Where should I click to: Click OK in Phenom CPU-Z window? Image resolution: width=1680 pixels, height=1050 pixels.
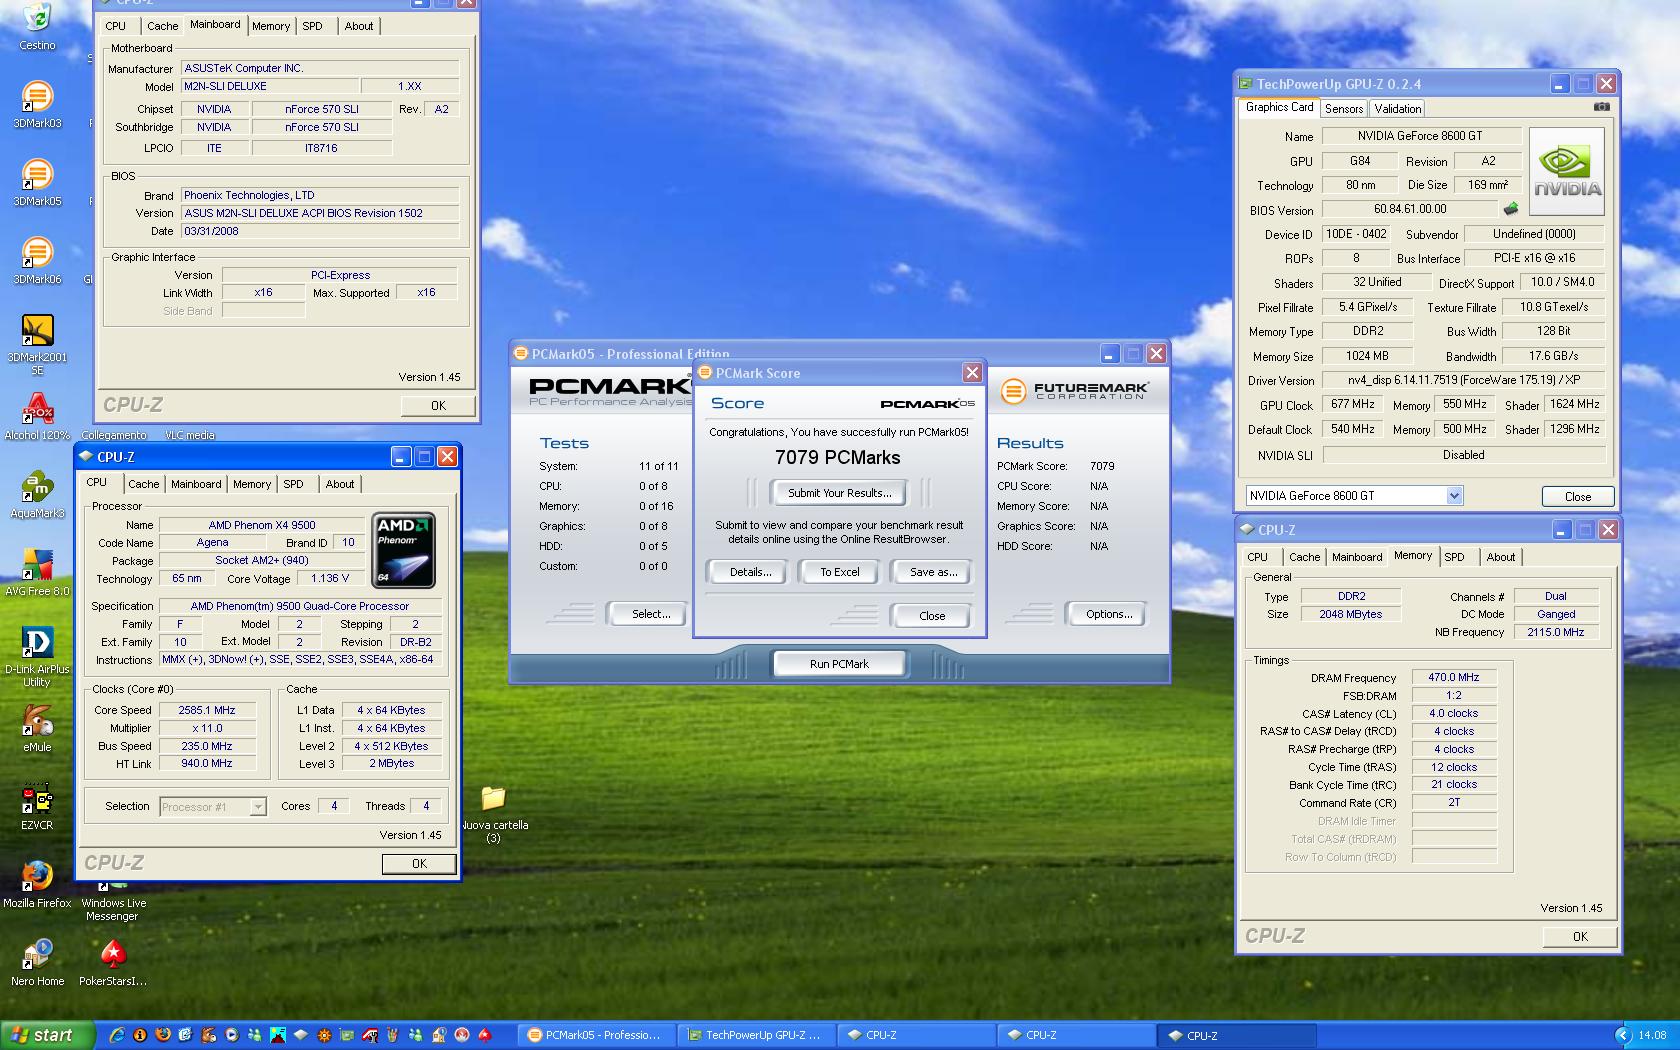pyautogui.click(x=419, y=864)
